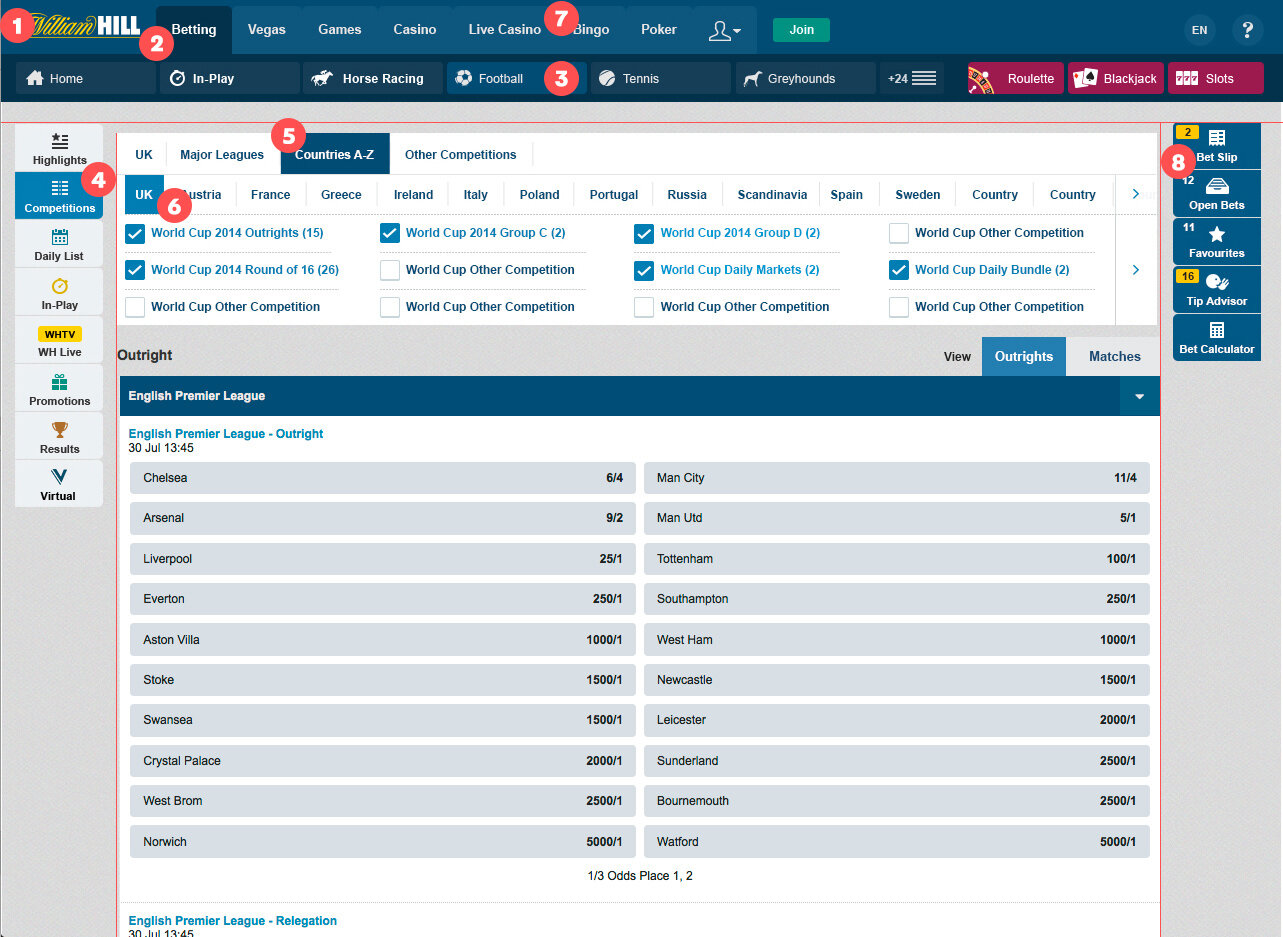The height and width of the screenshot is (937, 1283).
Task: Open the EN language selector
Action: point(1200,30)
